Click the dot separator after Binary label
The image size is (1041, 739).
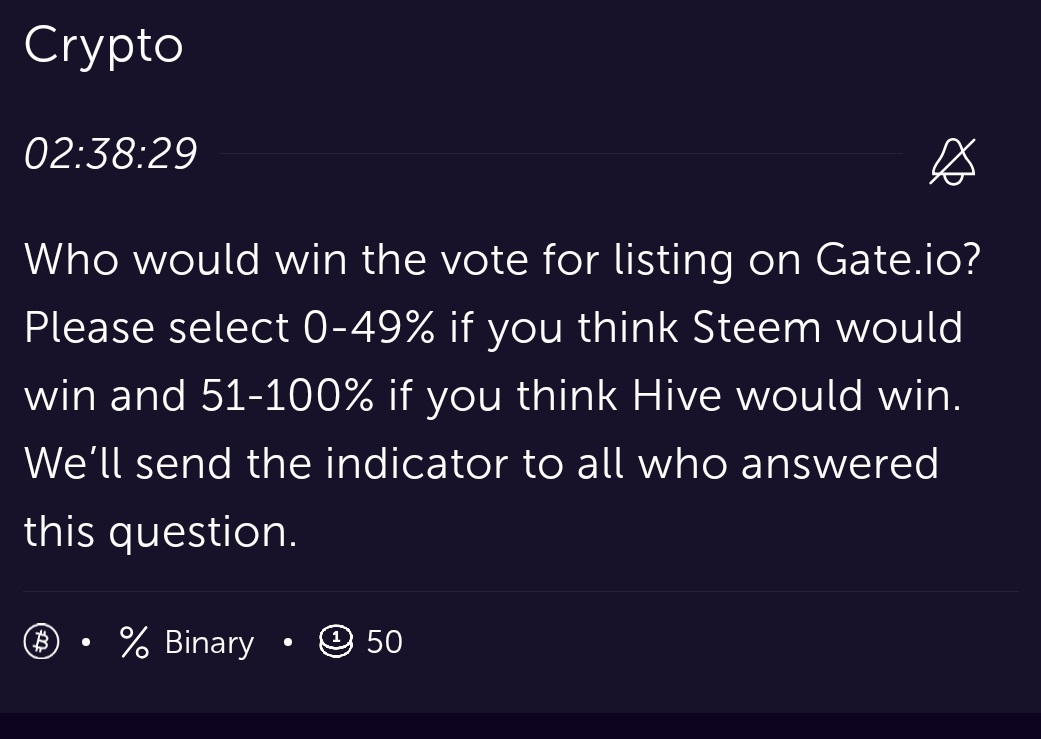287,642
